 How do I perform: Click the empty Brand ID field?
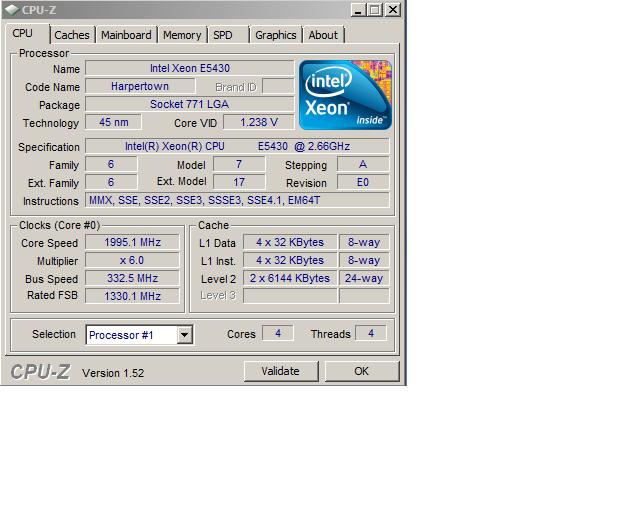pyautogui.click(x=278, y=86)
